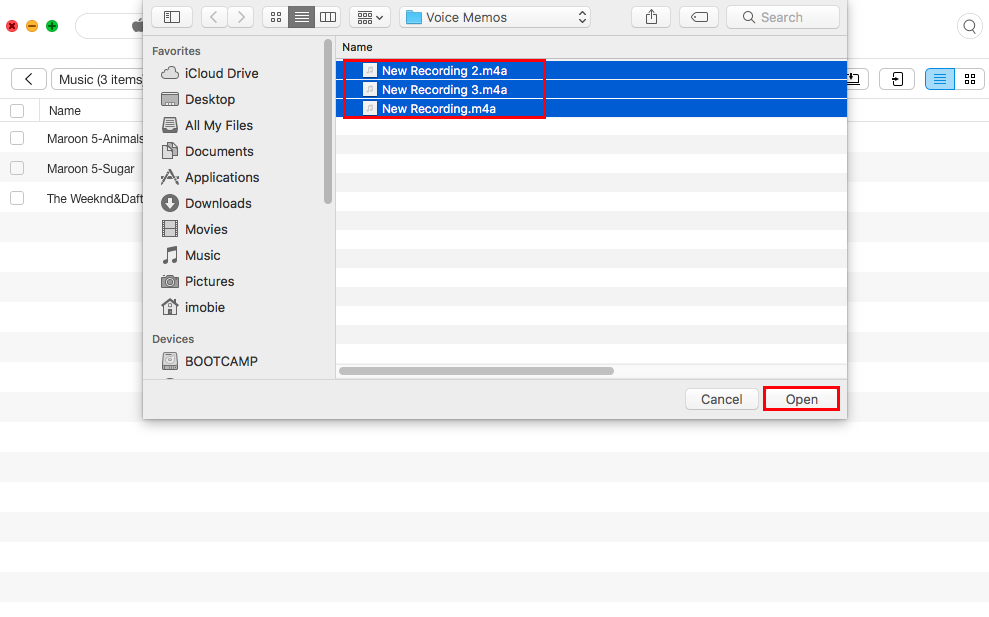Go forward in the file dialog

point(241,17)
